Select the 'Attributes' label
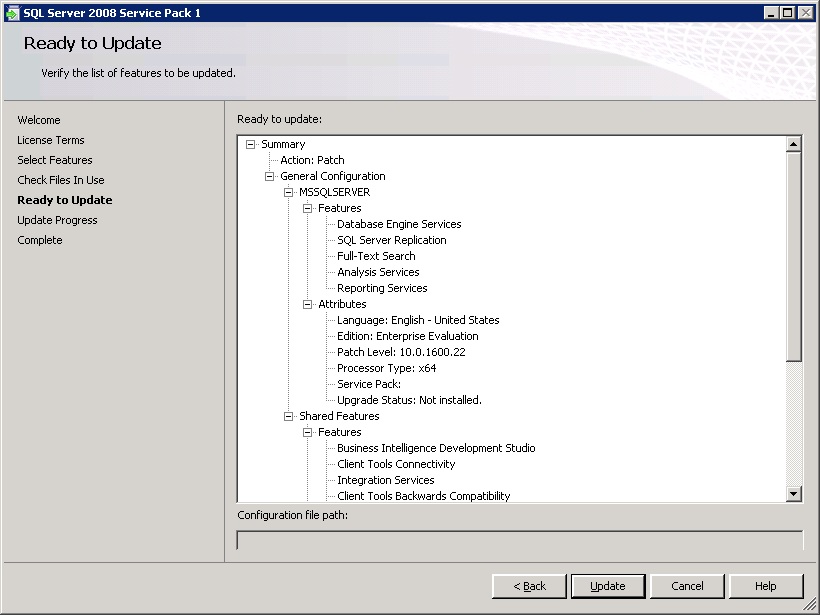This screenshot has height=615, width=820. click(x=342, y=304)
